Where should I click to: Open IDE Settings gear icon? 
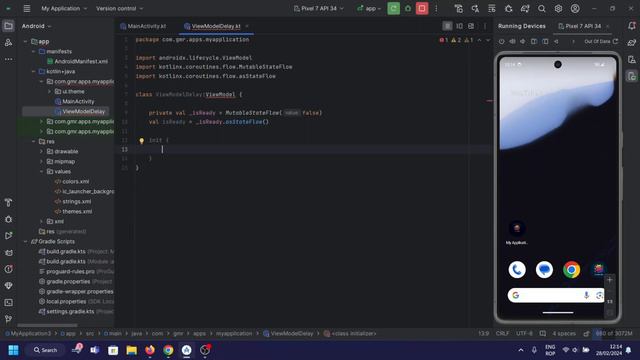(x=558, y=8)
